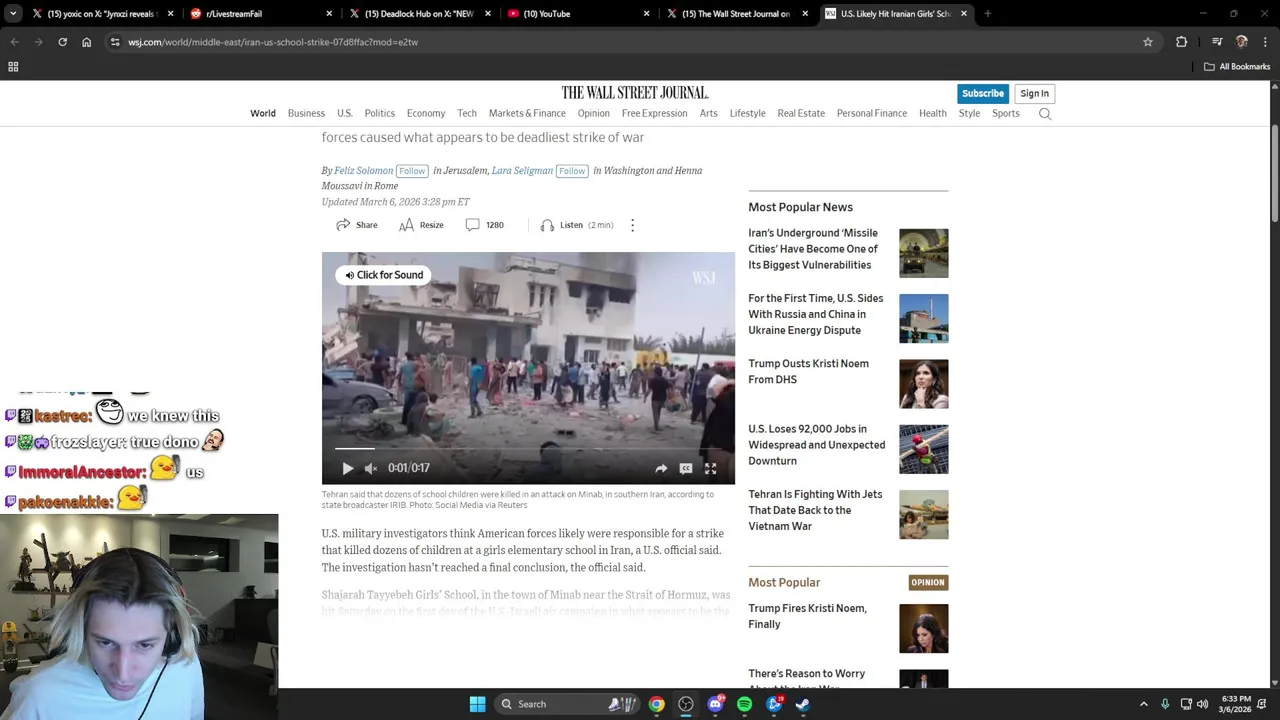Open site information icon in address bar
The image size is (1280, 720).
click(115, 42)
